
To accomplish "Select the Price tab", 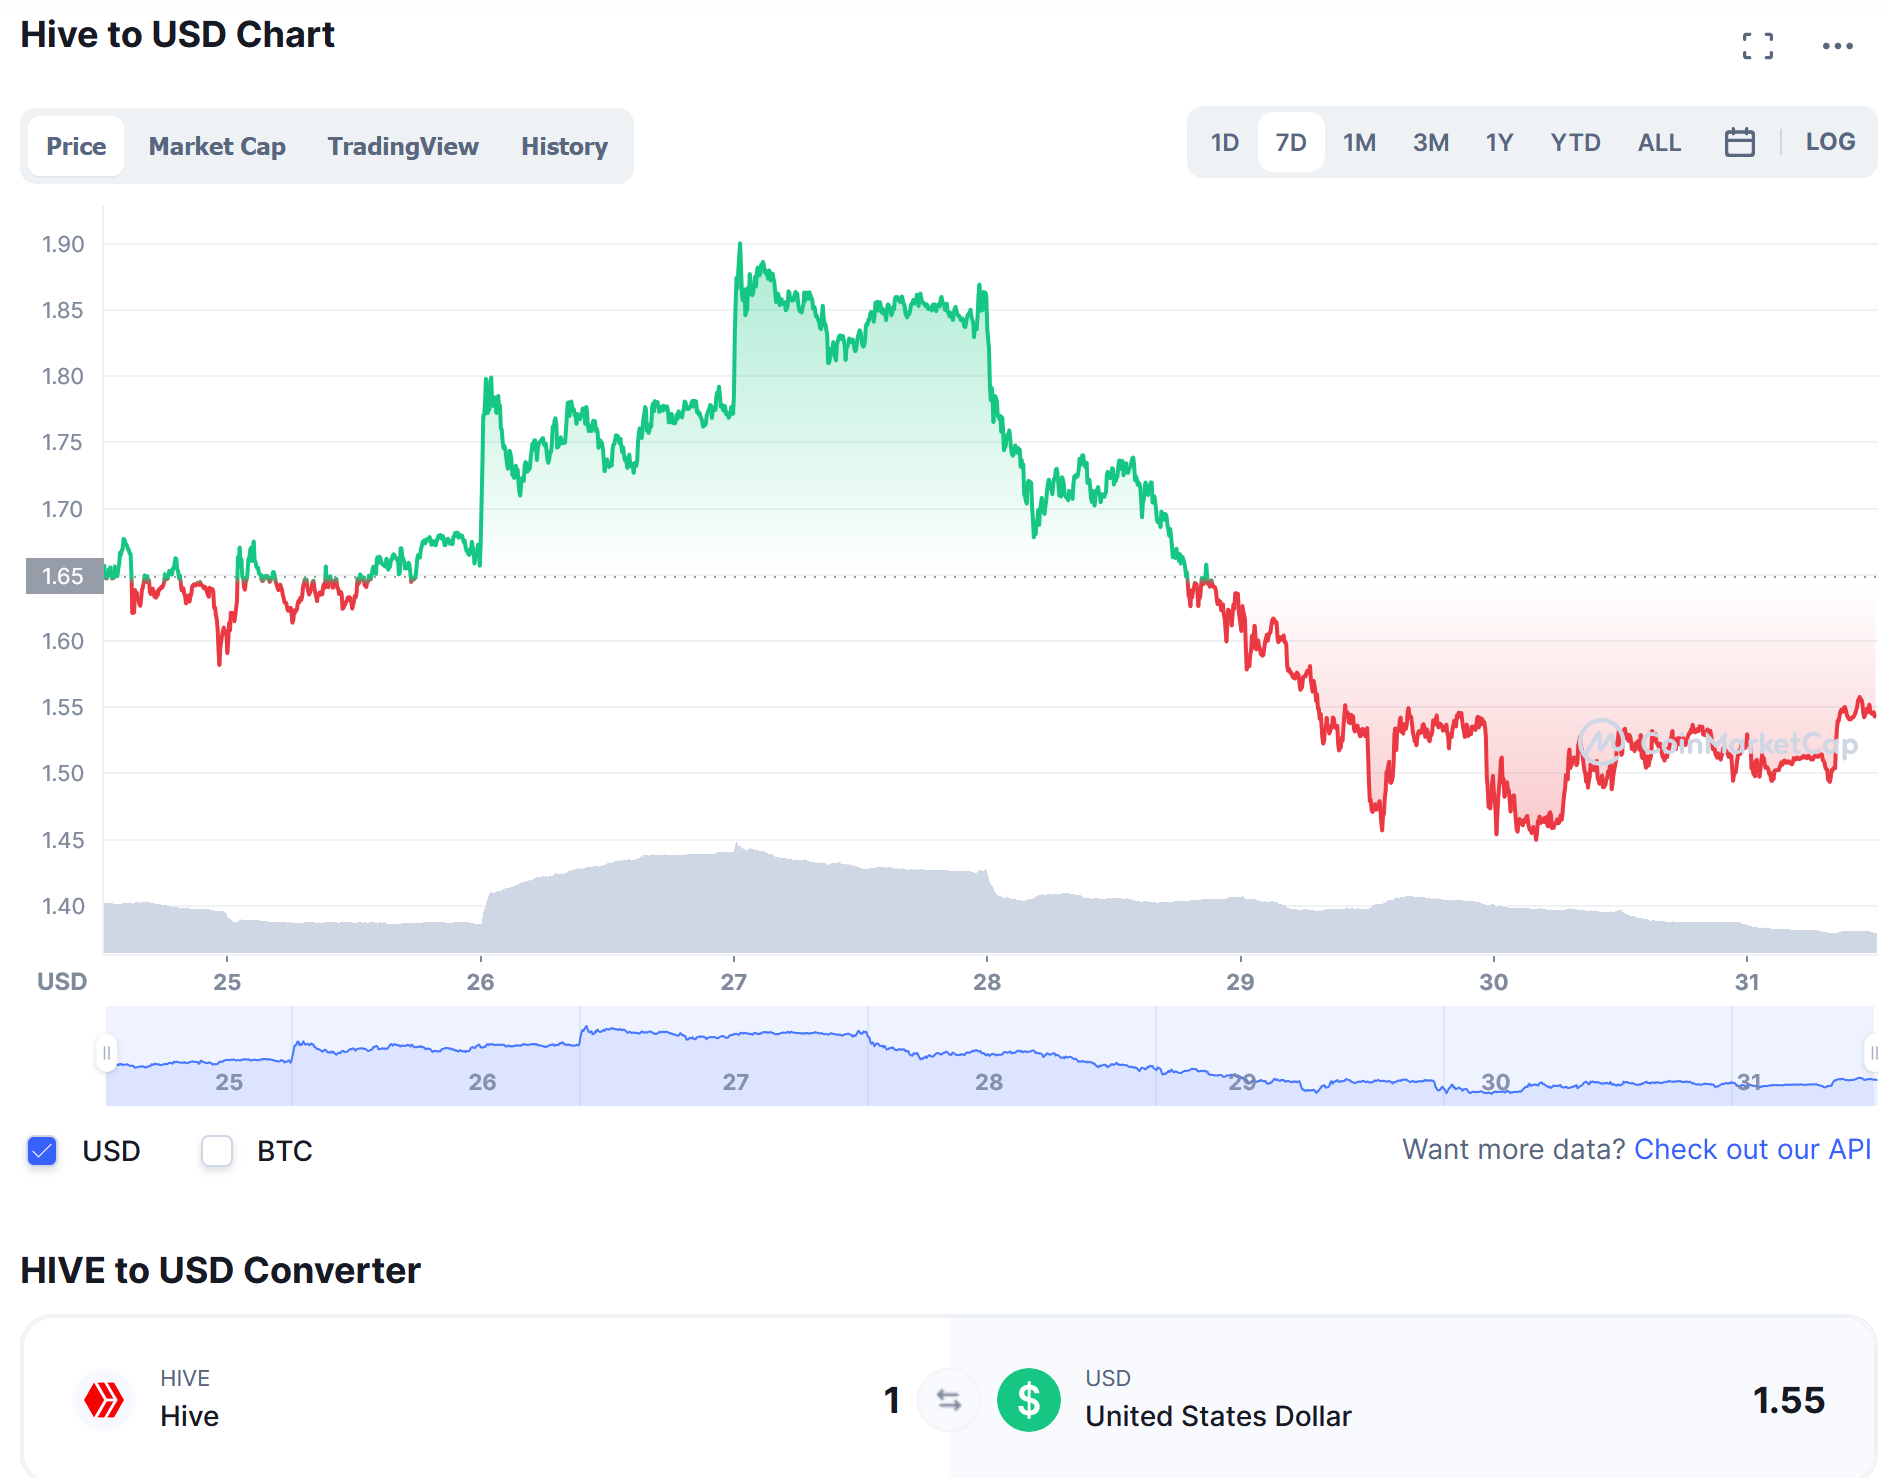I will (x=76, y=146).
